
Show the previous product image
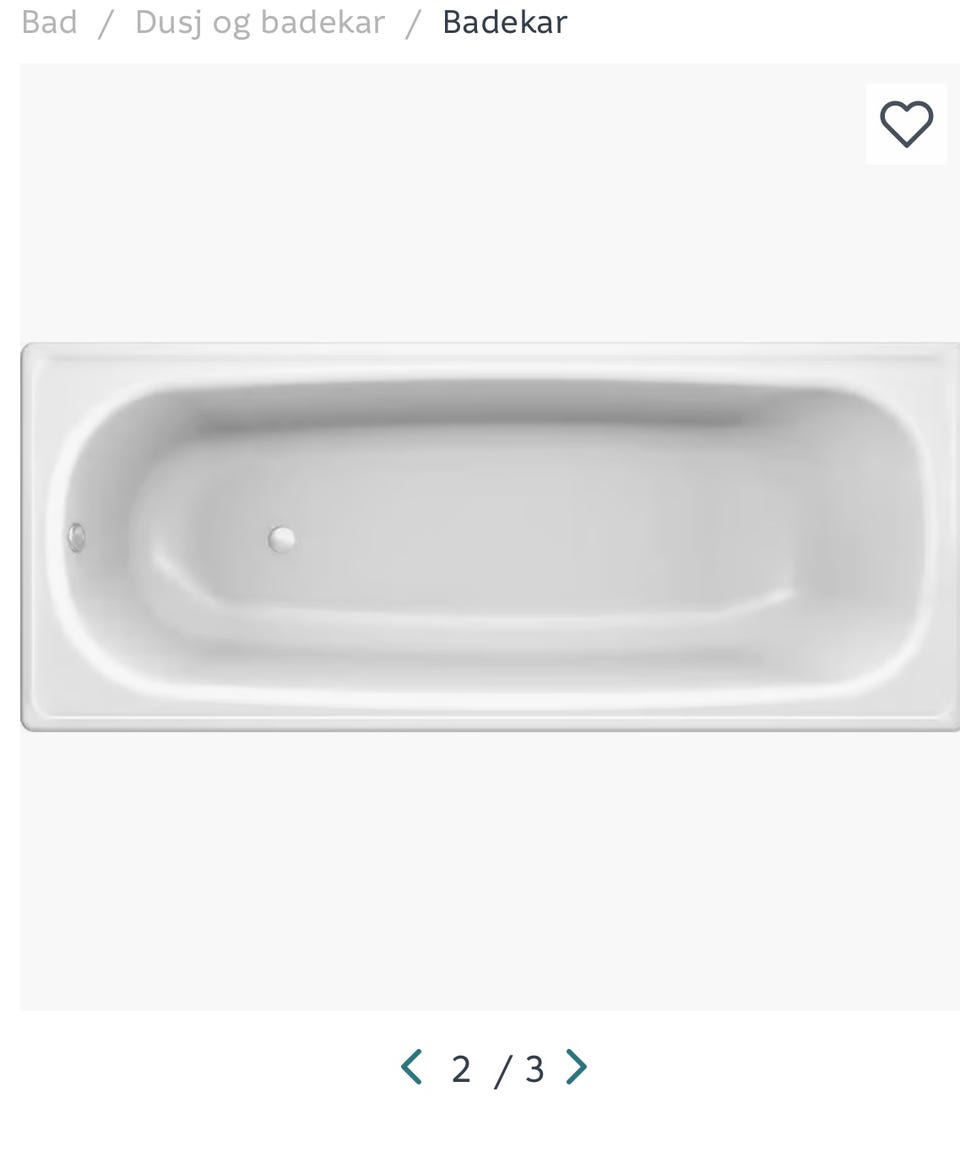411,1067
